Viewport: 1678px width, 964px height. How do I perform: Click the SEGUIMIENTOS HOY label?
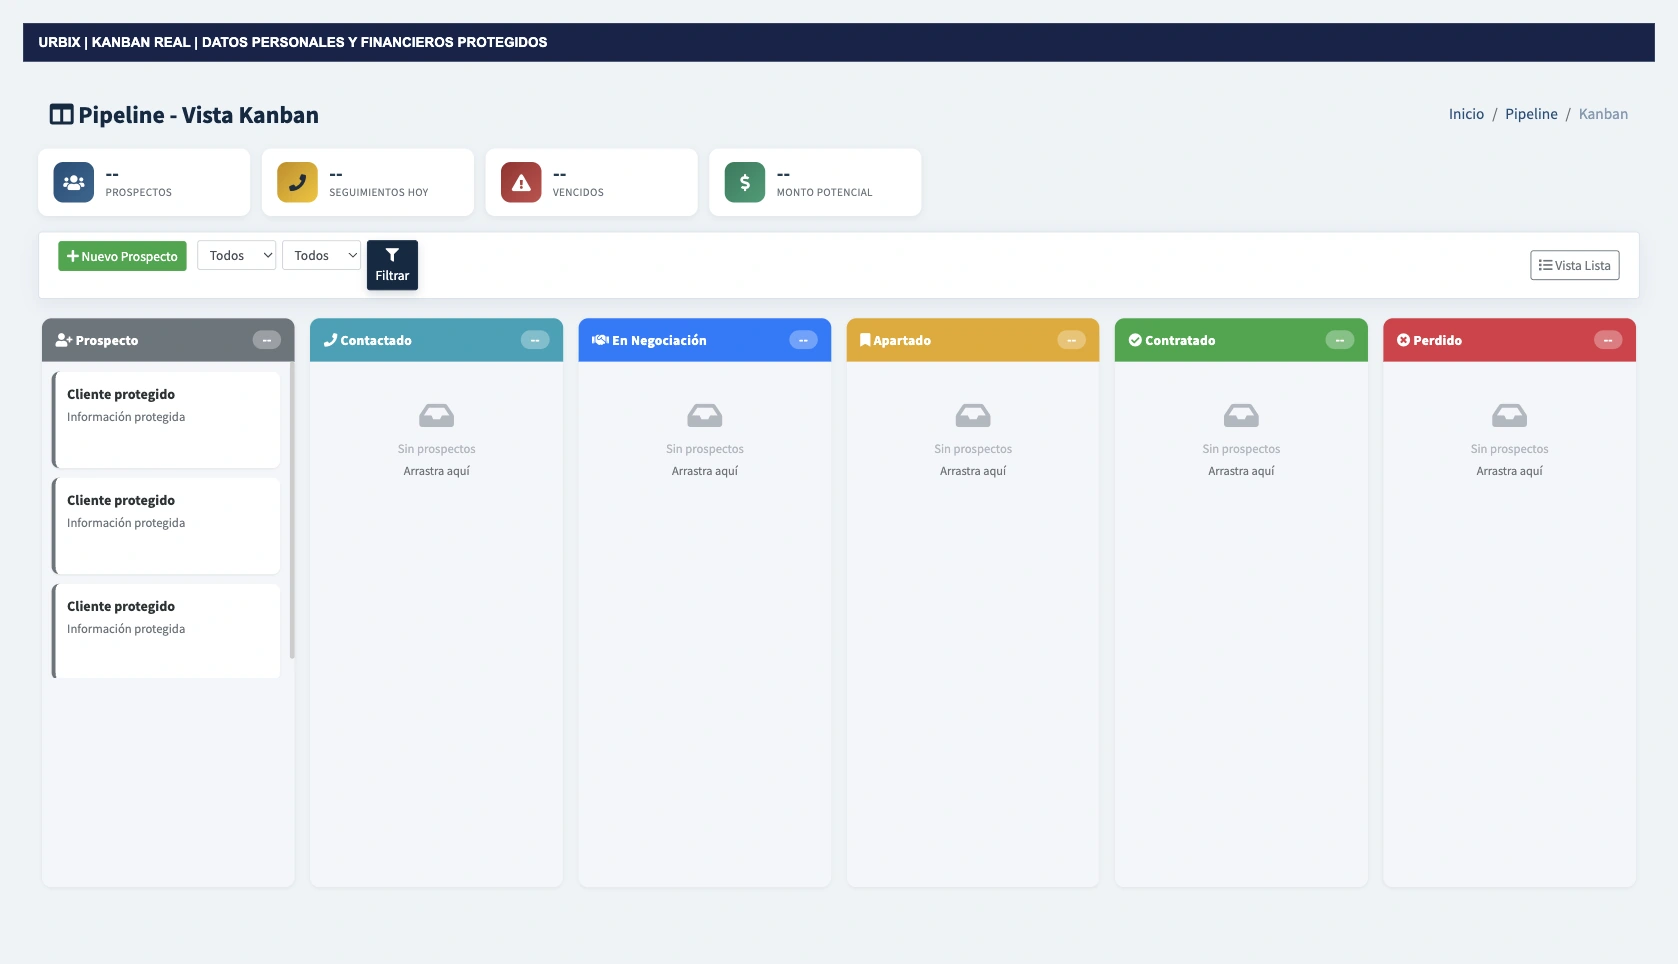tap(379, 192)
